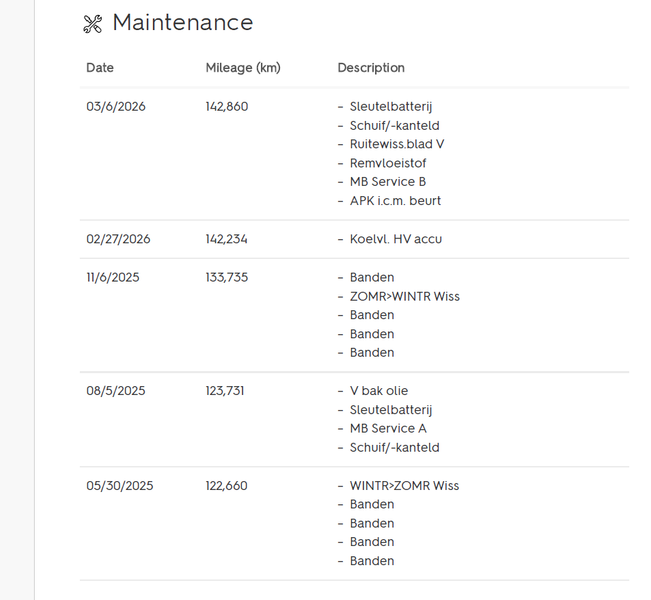Click the 02/27/2026 date entry
This screenshot has height=600, width=651.
click(x=118, y=239)
